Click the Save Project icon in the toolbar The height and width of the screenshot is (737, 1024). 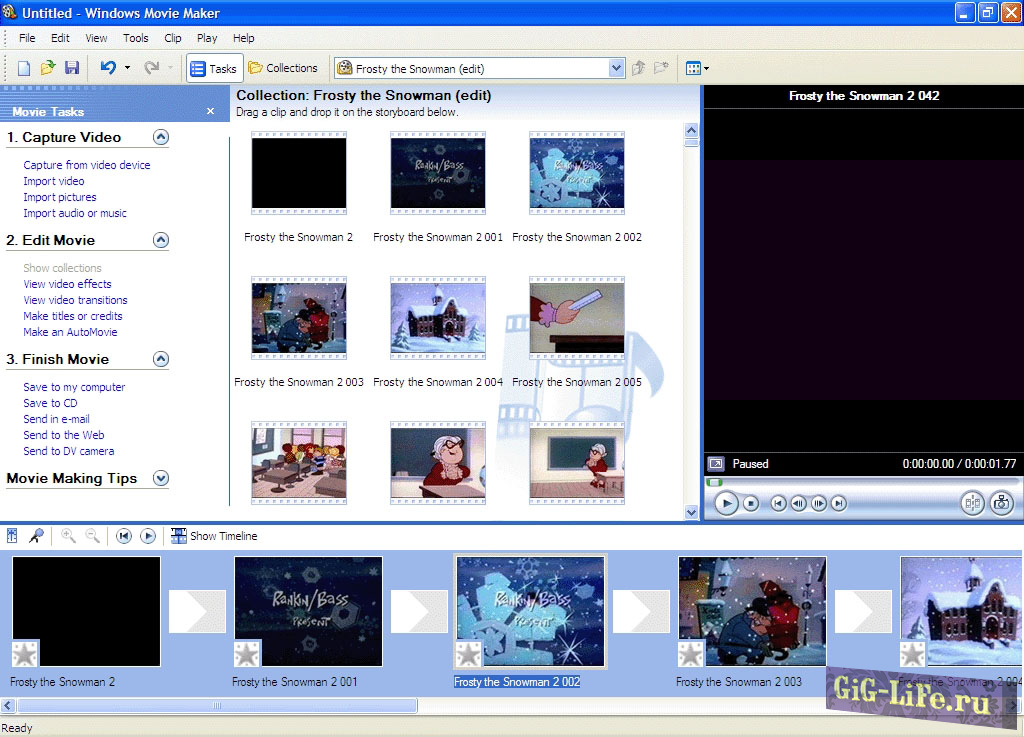coord(71,67)
